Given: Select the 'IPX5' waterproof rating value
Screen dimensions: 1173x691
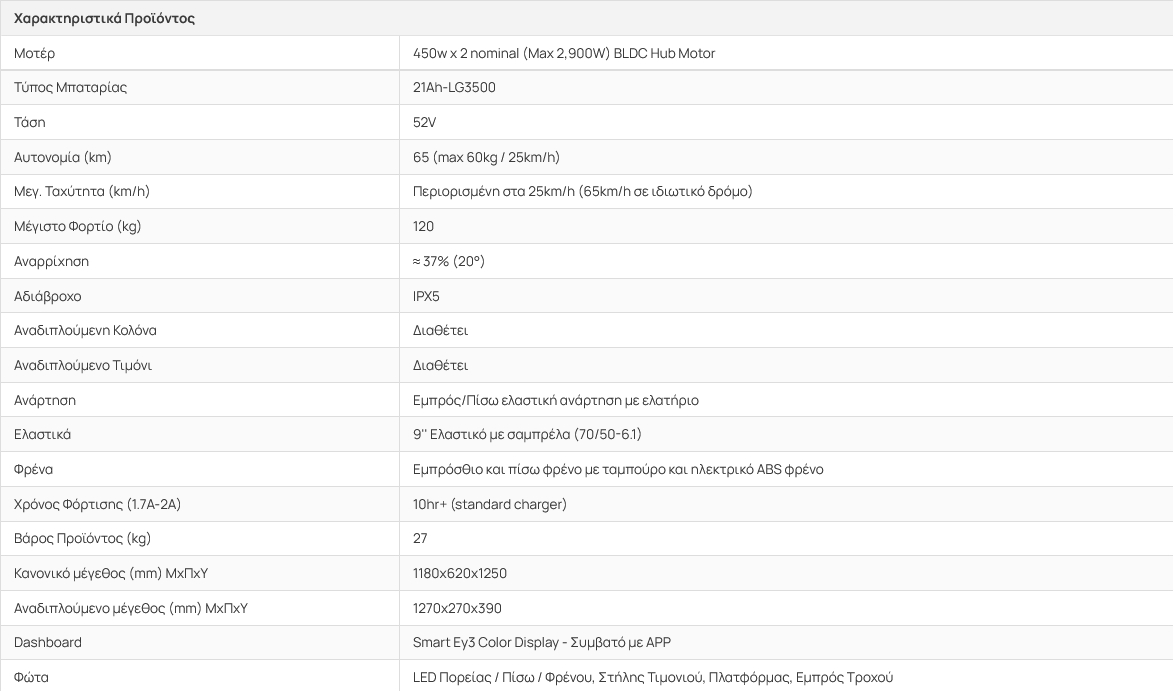Looking at the screenshot, I should click(426, 296).
